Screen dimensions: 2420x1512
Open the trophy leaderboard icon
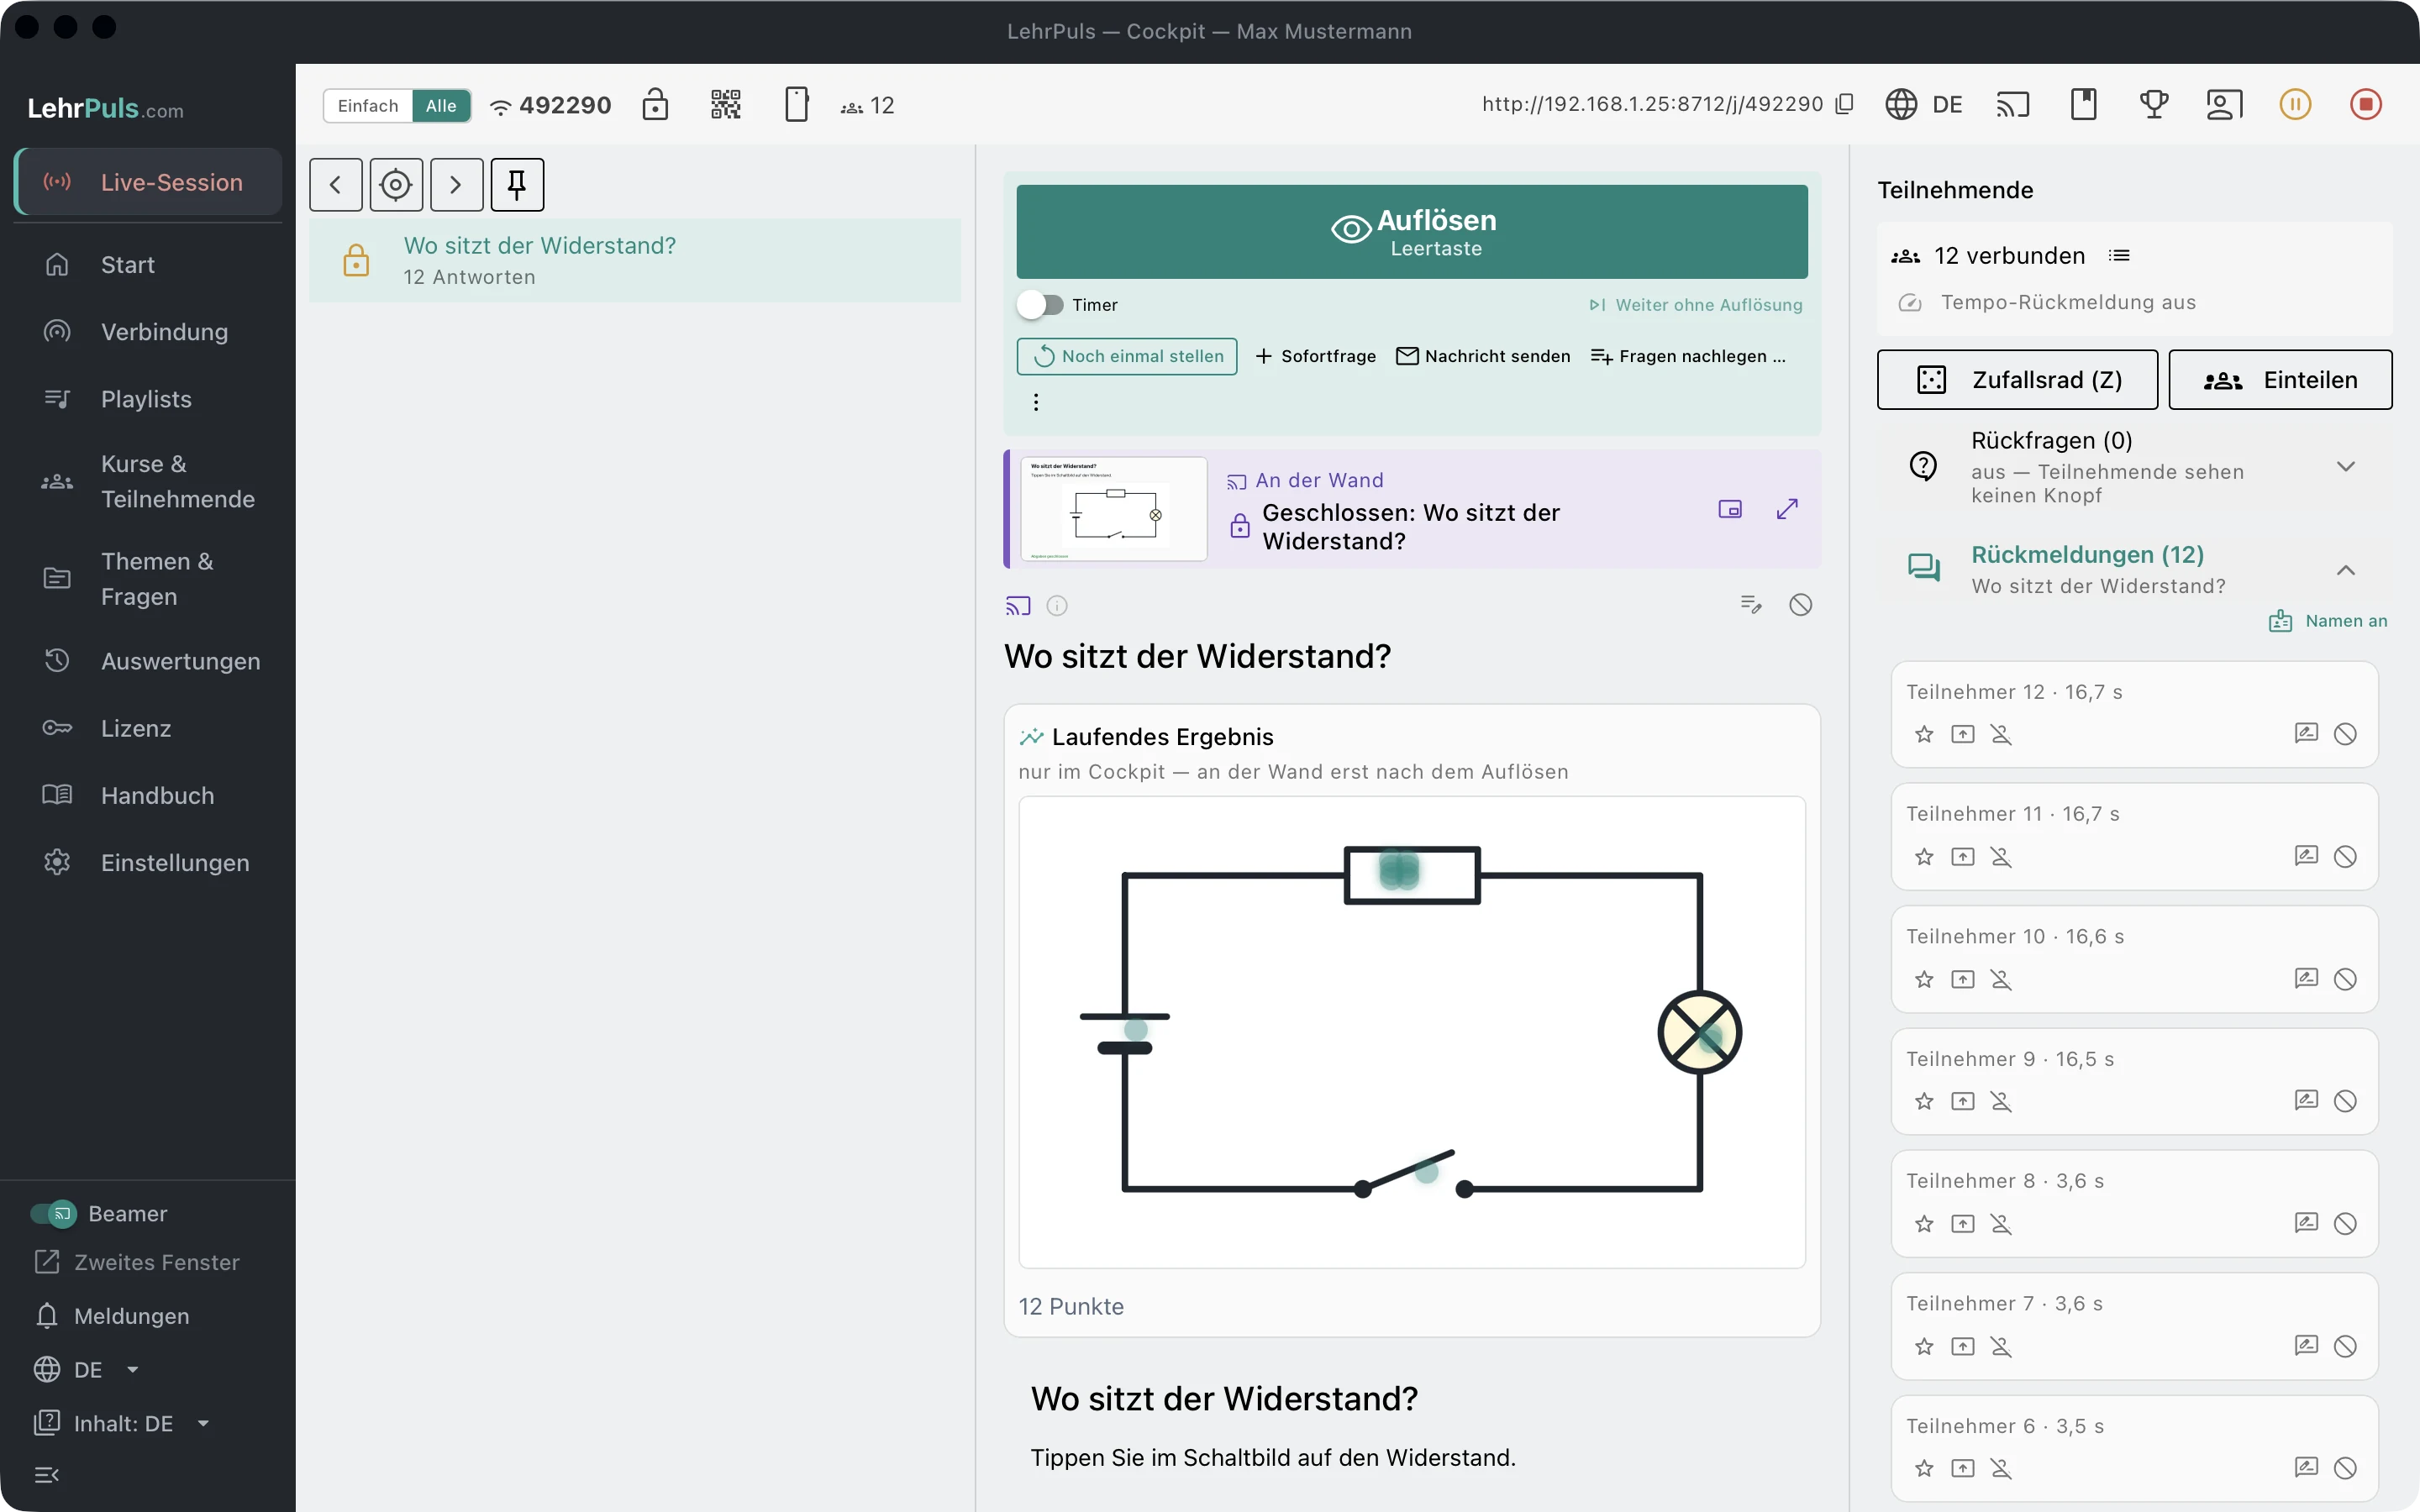[2154, 104]
